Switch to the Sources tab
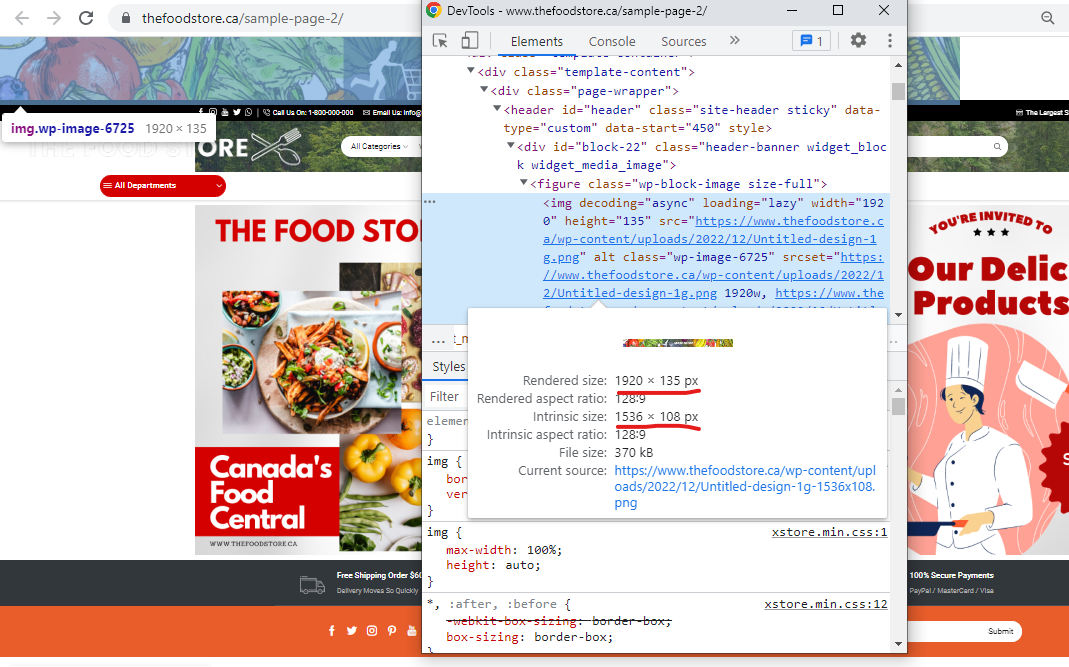The width and height of the screenshot is (1069, 667). (x=683, y=42)
